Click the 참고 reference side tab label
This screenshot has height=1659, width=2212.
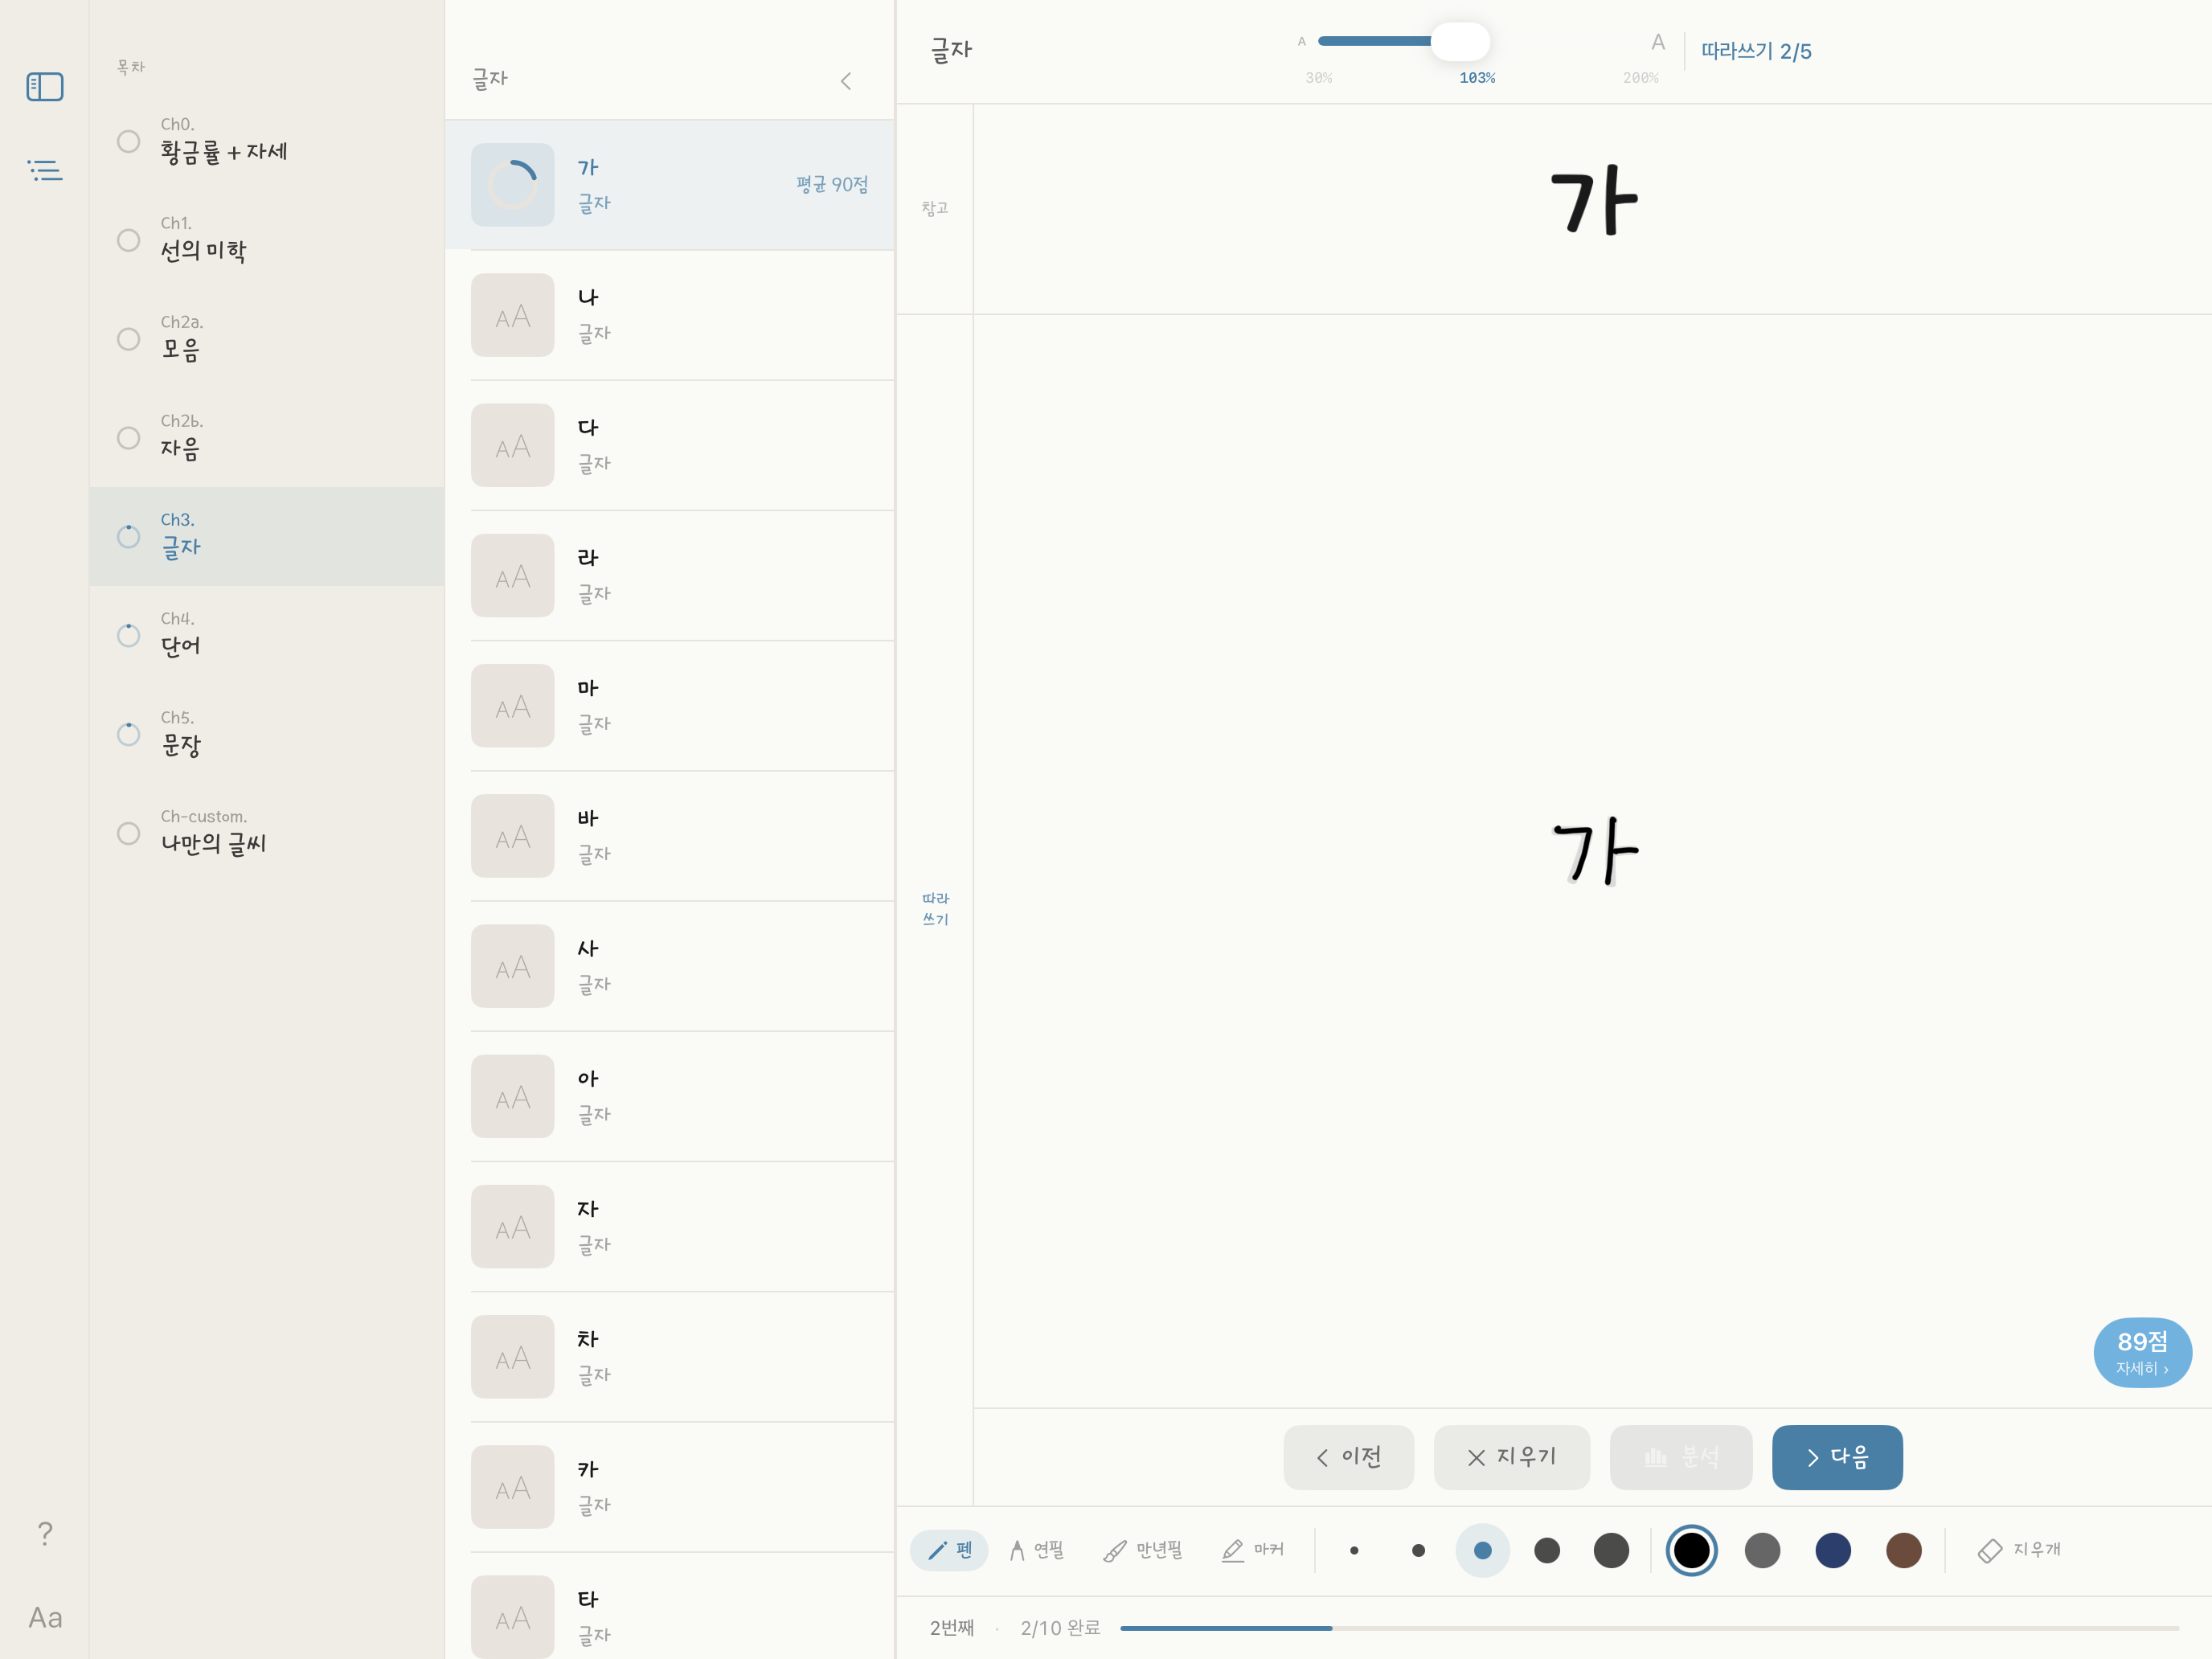tap(935, 208)
